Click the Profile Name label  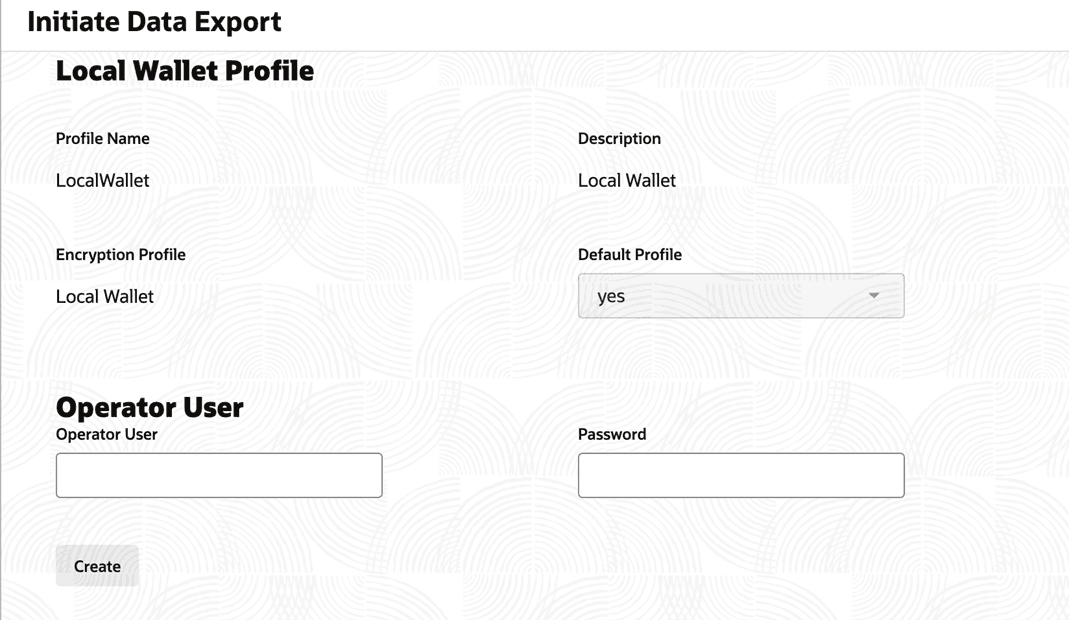[103, 138]
